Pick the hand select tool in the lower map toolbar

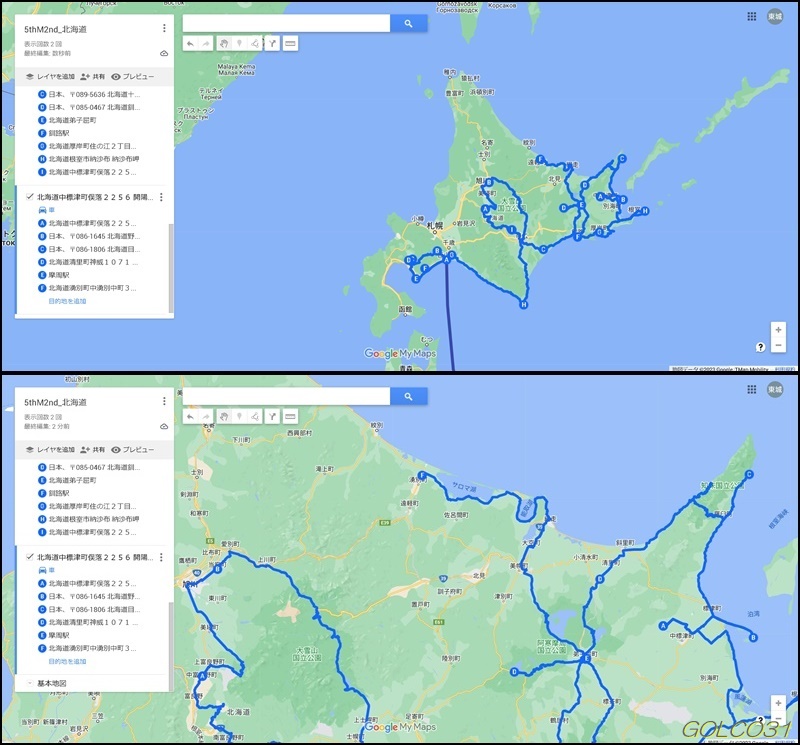(223, 416)
